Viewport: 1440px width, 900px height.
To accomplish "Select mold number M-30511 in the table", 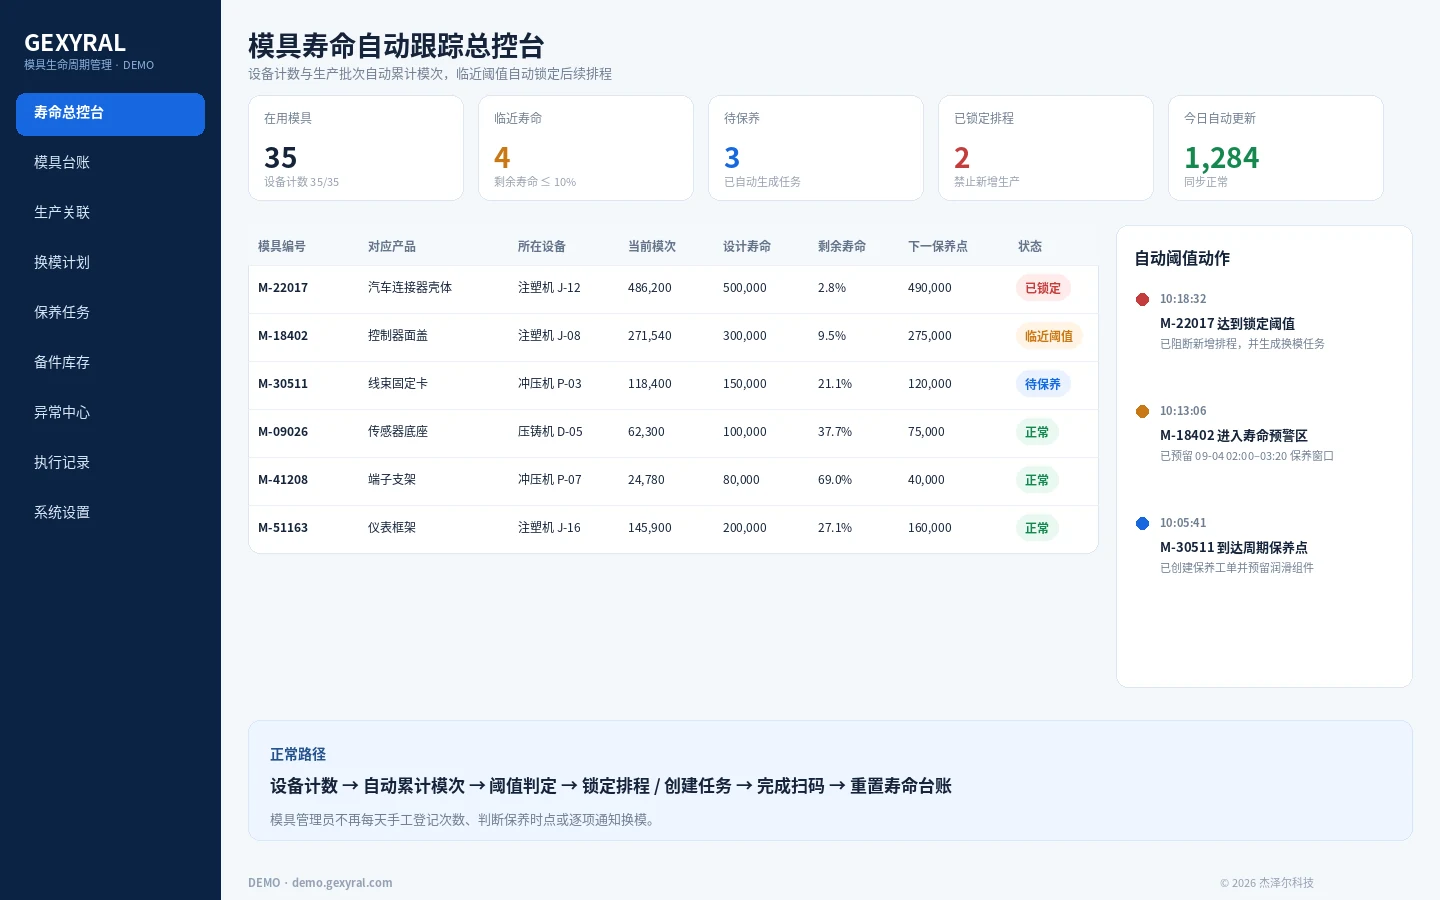I will point(283,384).
